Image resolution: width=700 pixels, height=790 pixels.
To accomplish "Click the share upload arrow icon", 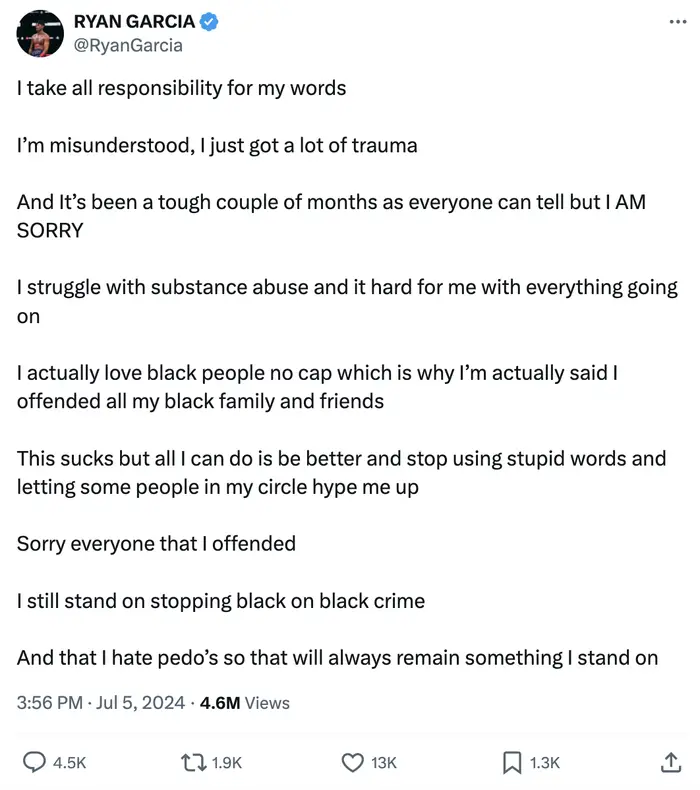I will 671,762.
